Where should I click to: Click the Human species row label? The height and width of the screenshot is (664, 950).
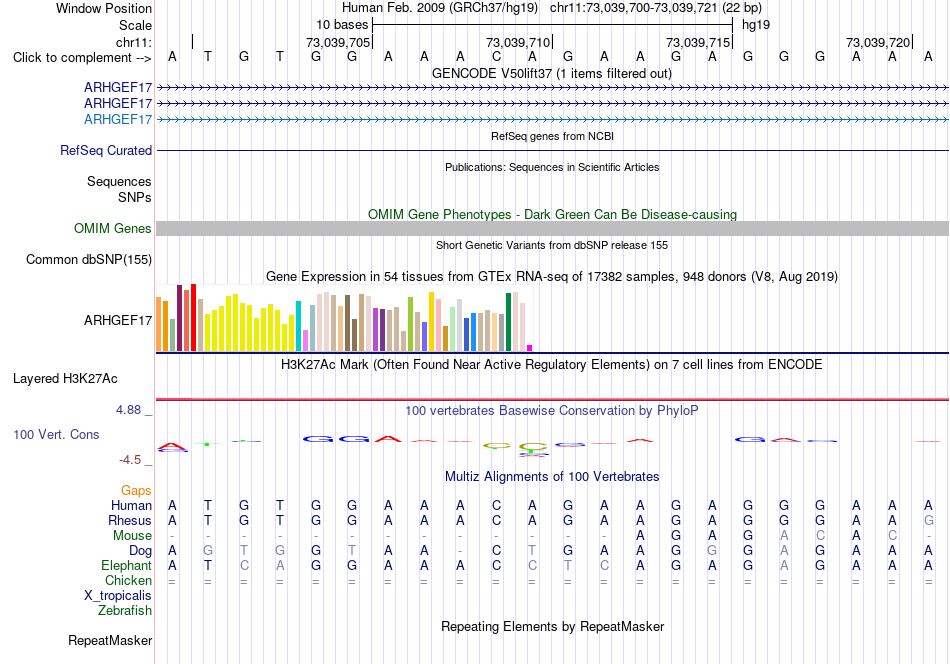click(131, 505)
